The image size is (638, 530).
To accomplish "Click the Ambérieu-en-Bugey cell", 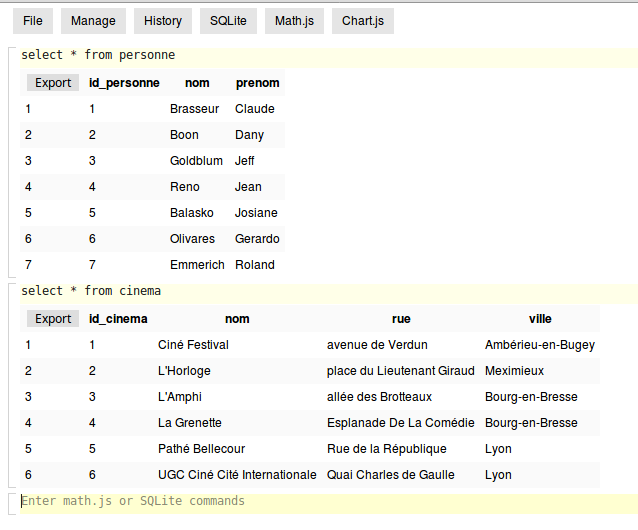I will tap(539, 345).
